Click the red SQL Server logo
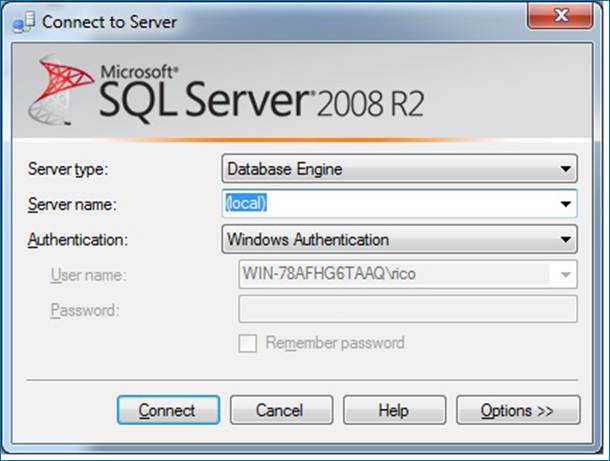This screenshot has width=610, height=461. click(61, 90)
